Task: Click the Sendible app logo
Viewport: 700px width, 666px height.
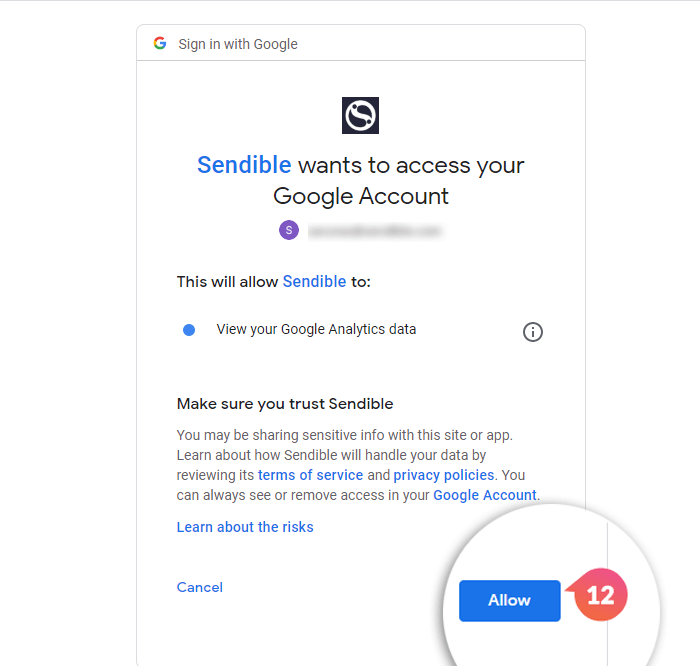Action: tap(360, 115)
